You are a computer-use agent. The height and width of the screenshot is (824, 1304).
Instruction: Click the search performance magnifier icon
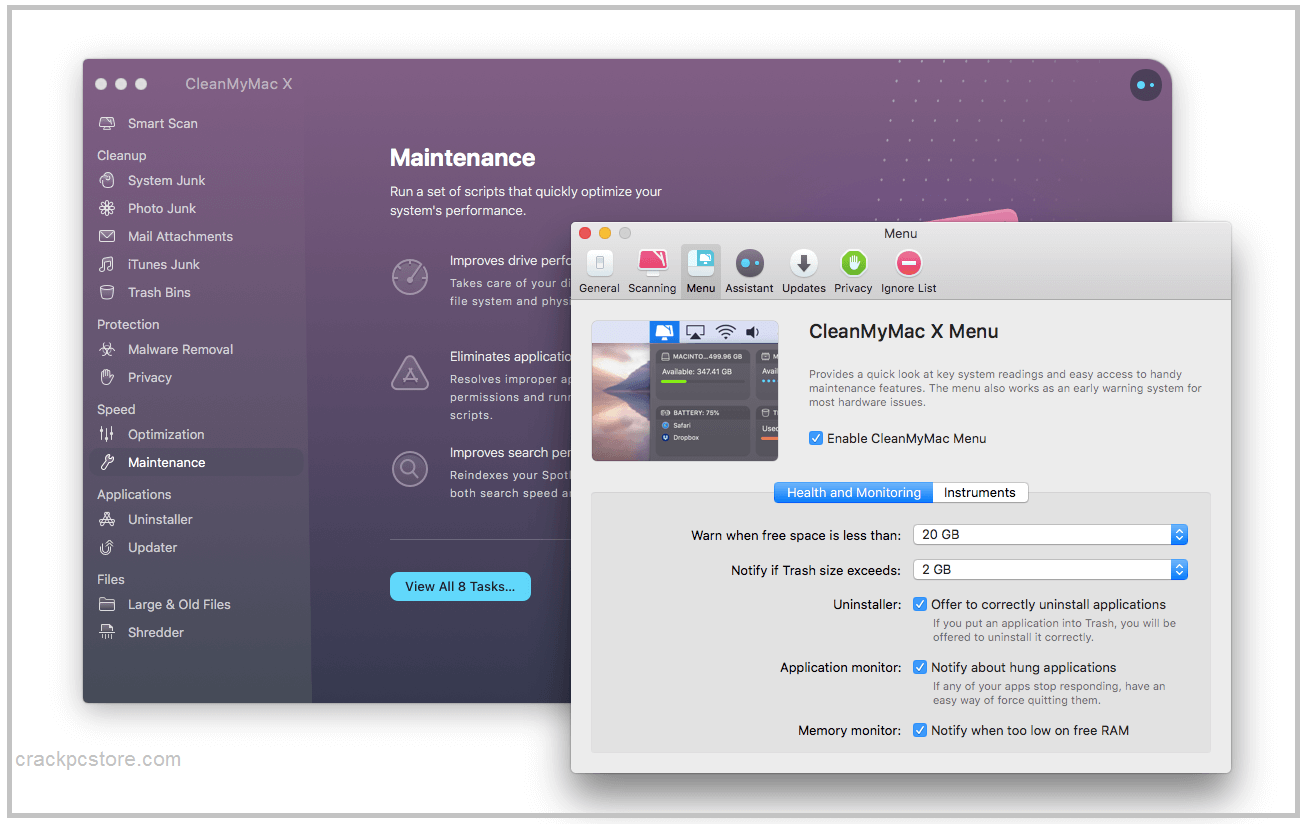click(410, 468)
